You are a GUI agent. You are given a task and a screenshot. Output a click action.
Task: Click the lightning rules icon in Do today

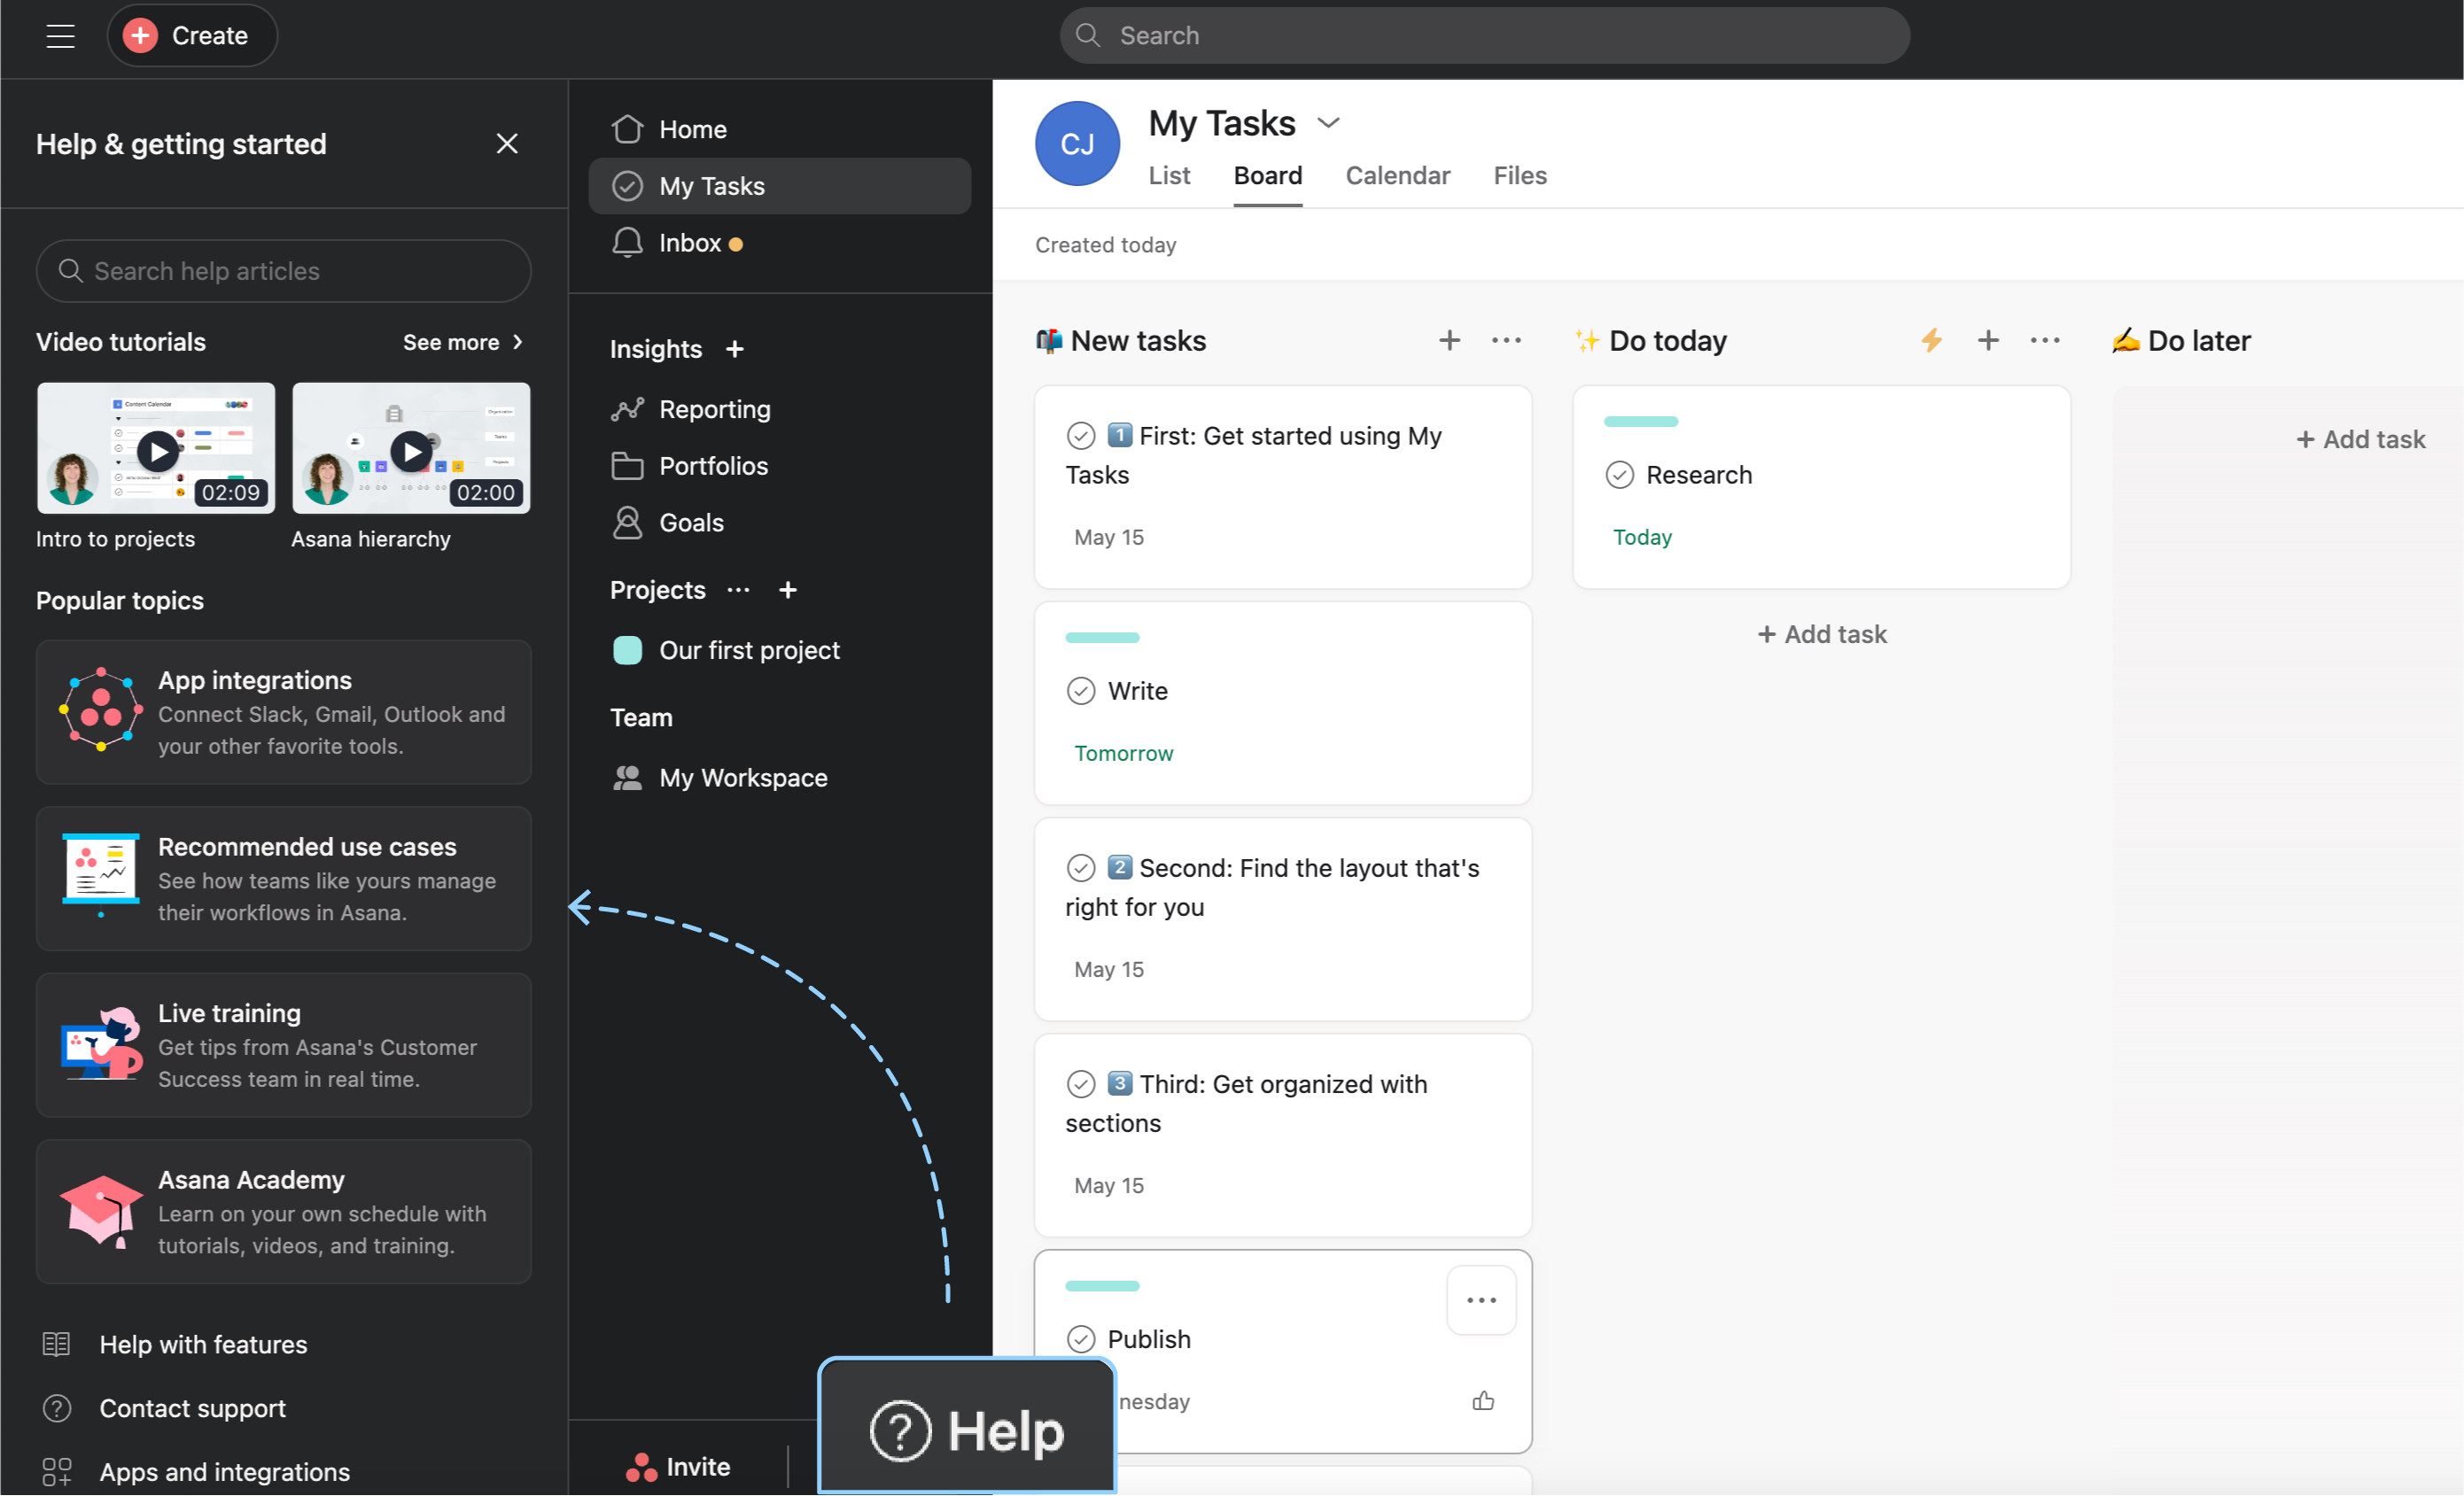tap(1931, 340)
